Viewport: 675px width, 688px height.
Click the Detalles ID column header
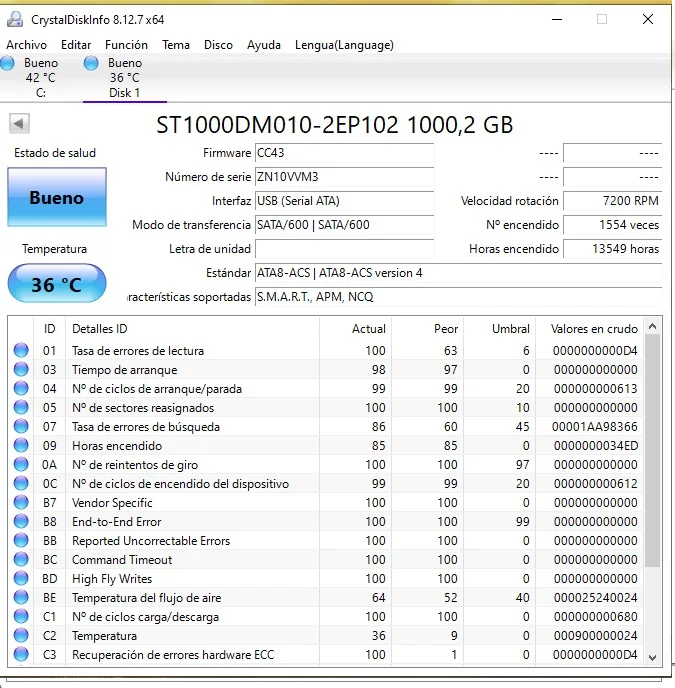click(x=192, y=329)
